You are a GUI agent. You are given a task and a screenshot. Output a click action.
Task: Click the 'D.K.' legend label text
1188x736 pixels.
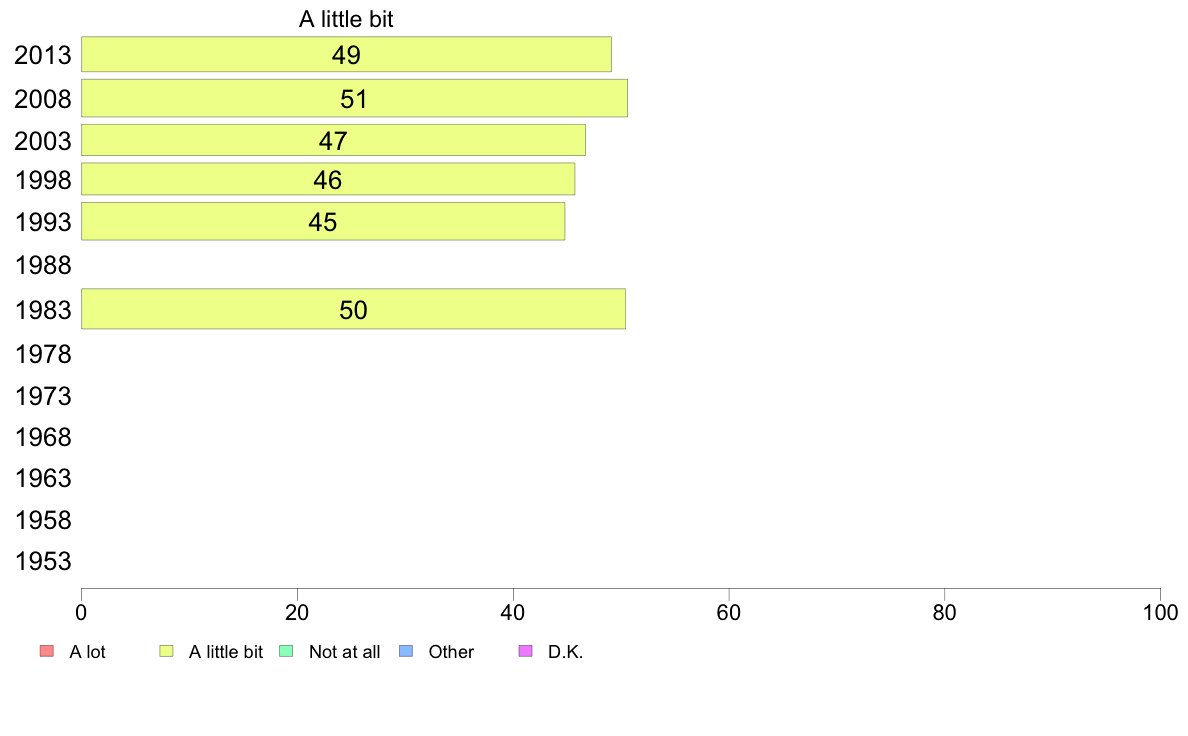click(x=565, y=652)
